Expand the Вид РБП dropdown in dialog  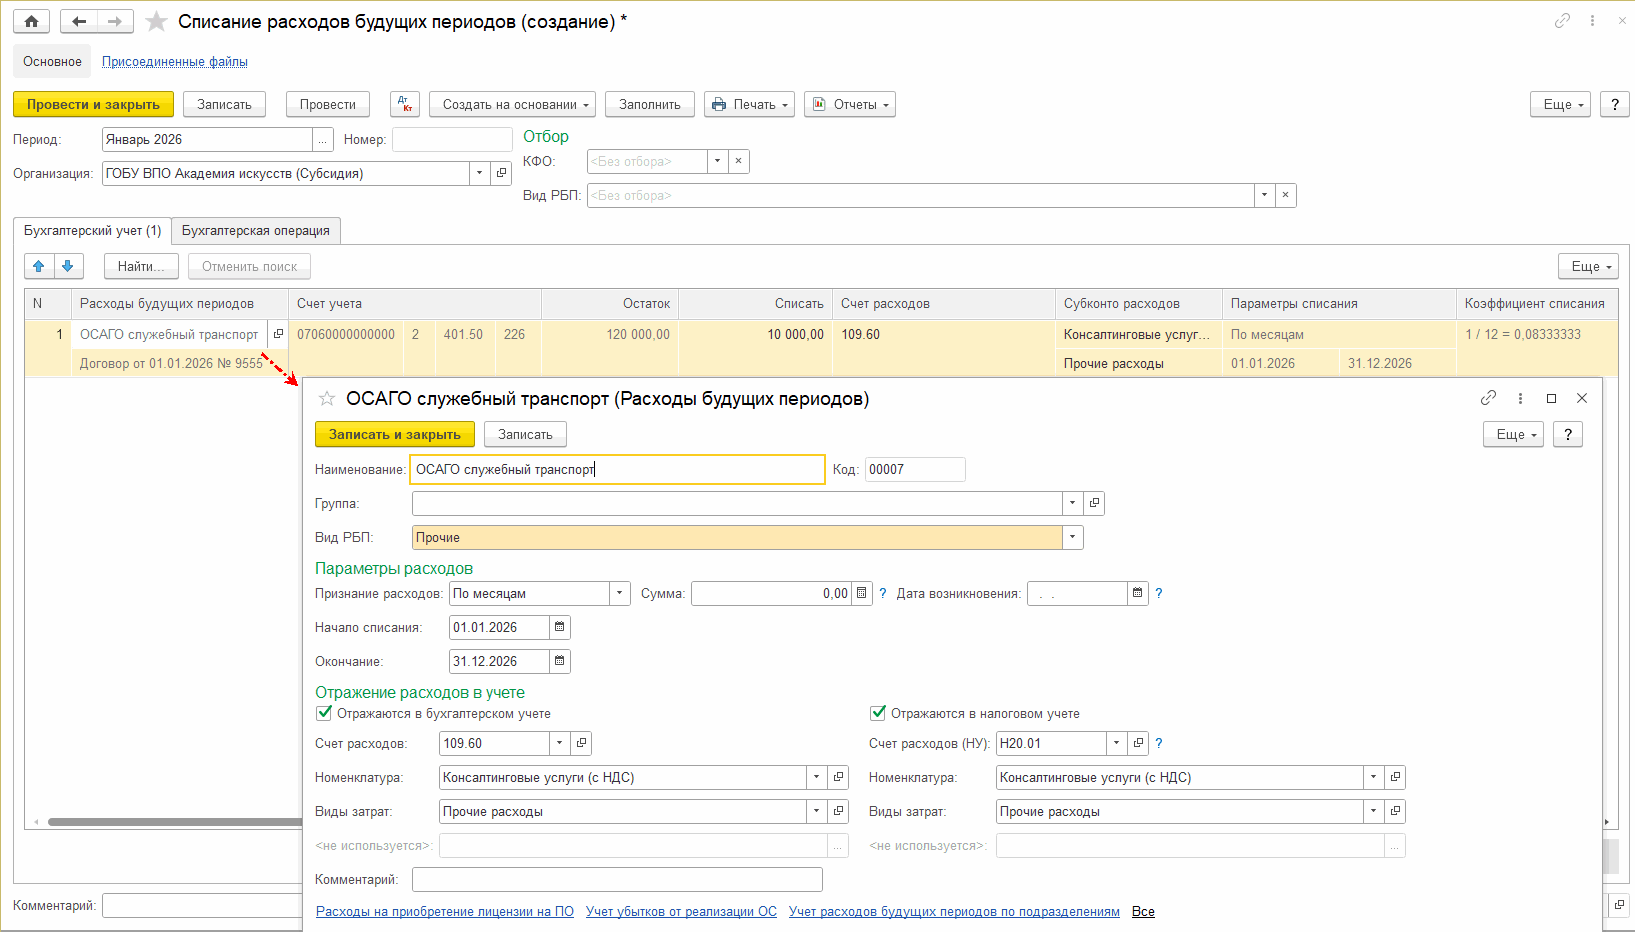1072,537
